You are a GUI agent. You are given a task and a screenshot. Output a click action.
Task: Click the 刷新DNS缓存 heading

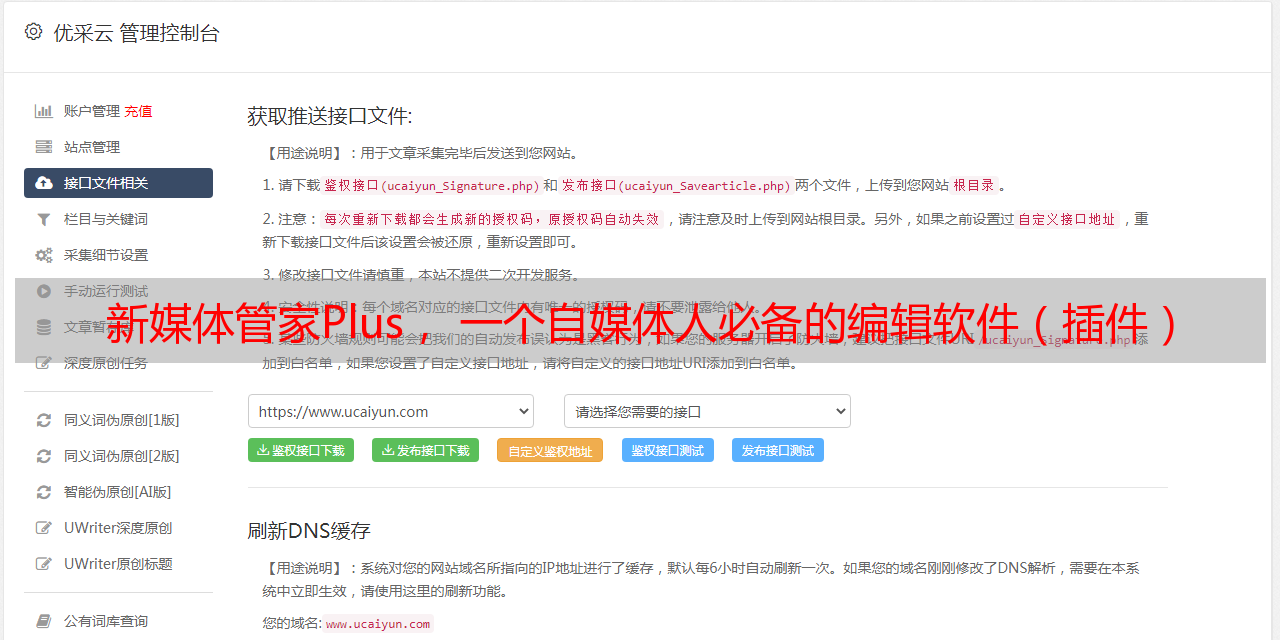309,531
